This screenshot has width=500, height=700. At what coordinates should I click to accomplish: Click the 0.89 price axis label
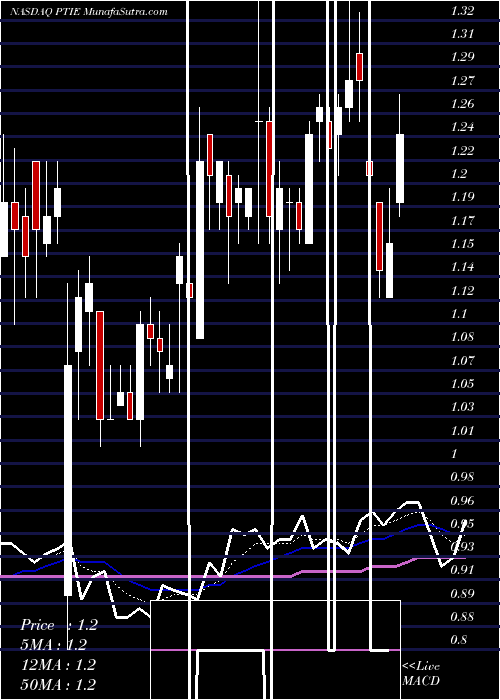tap(462, 593)
